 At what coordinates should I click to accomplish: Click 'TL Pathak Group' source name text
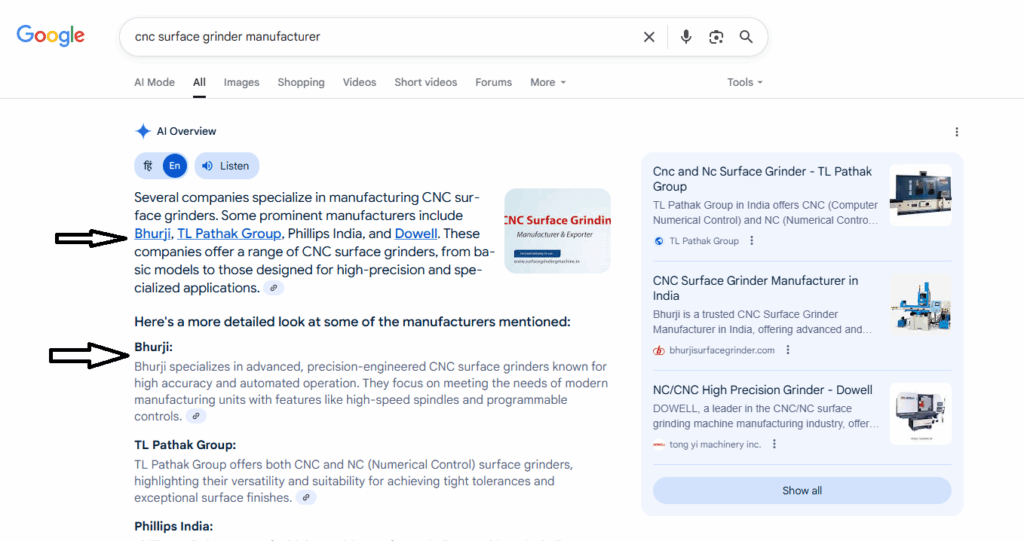(x=704, y=241)
